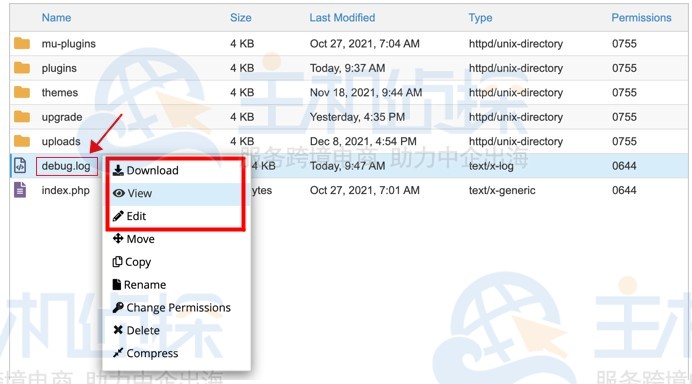Click httpd/unix-directory type of uploads row
The image size is (692, 384).
click(x=516, y=142)
